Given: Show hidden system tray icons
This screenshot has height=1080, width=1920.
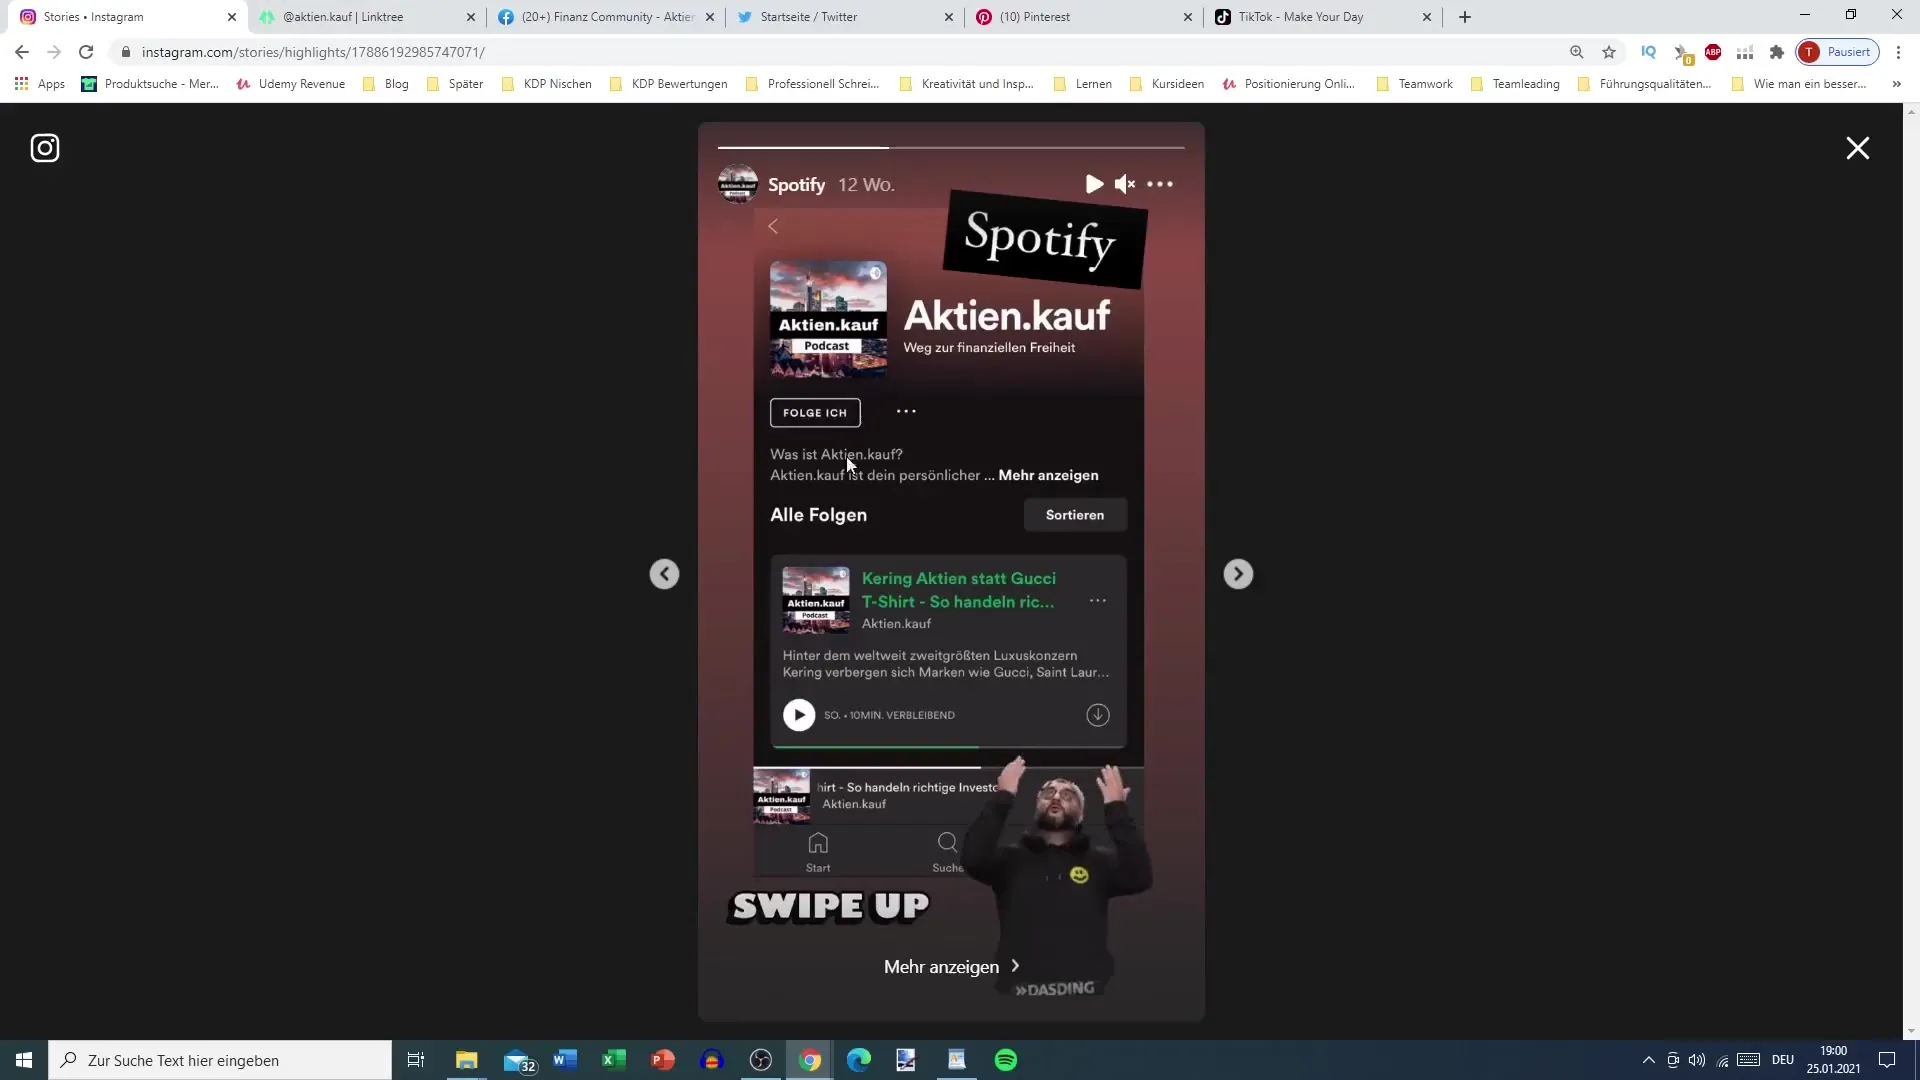Looking at the screenshot, I should pyautogui.click(x=1648, y=1060).
